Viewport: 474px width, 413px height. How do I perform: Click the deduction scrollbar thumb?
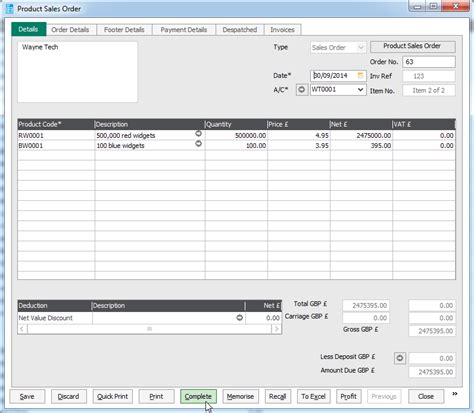[150, 329]
